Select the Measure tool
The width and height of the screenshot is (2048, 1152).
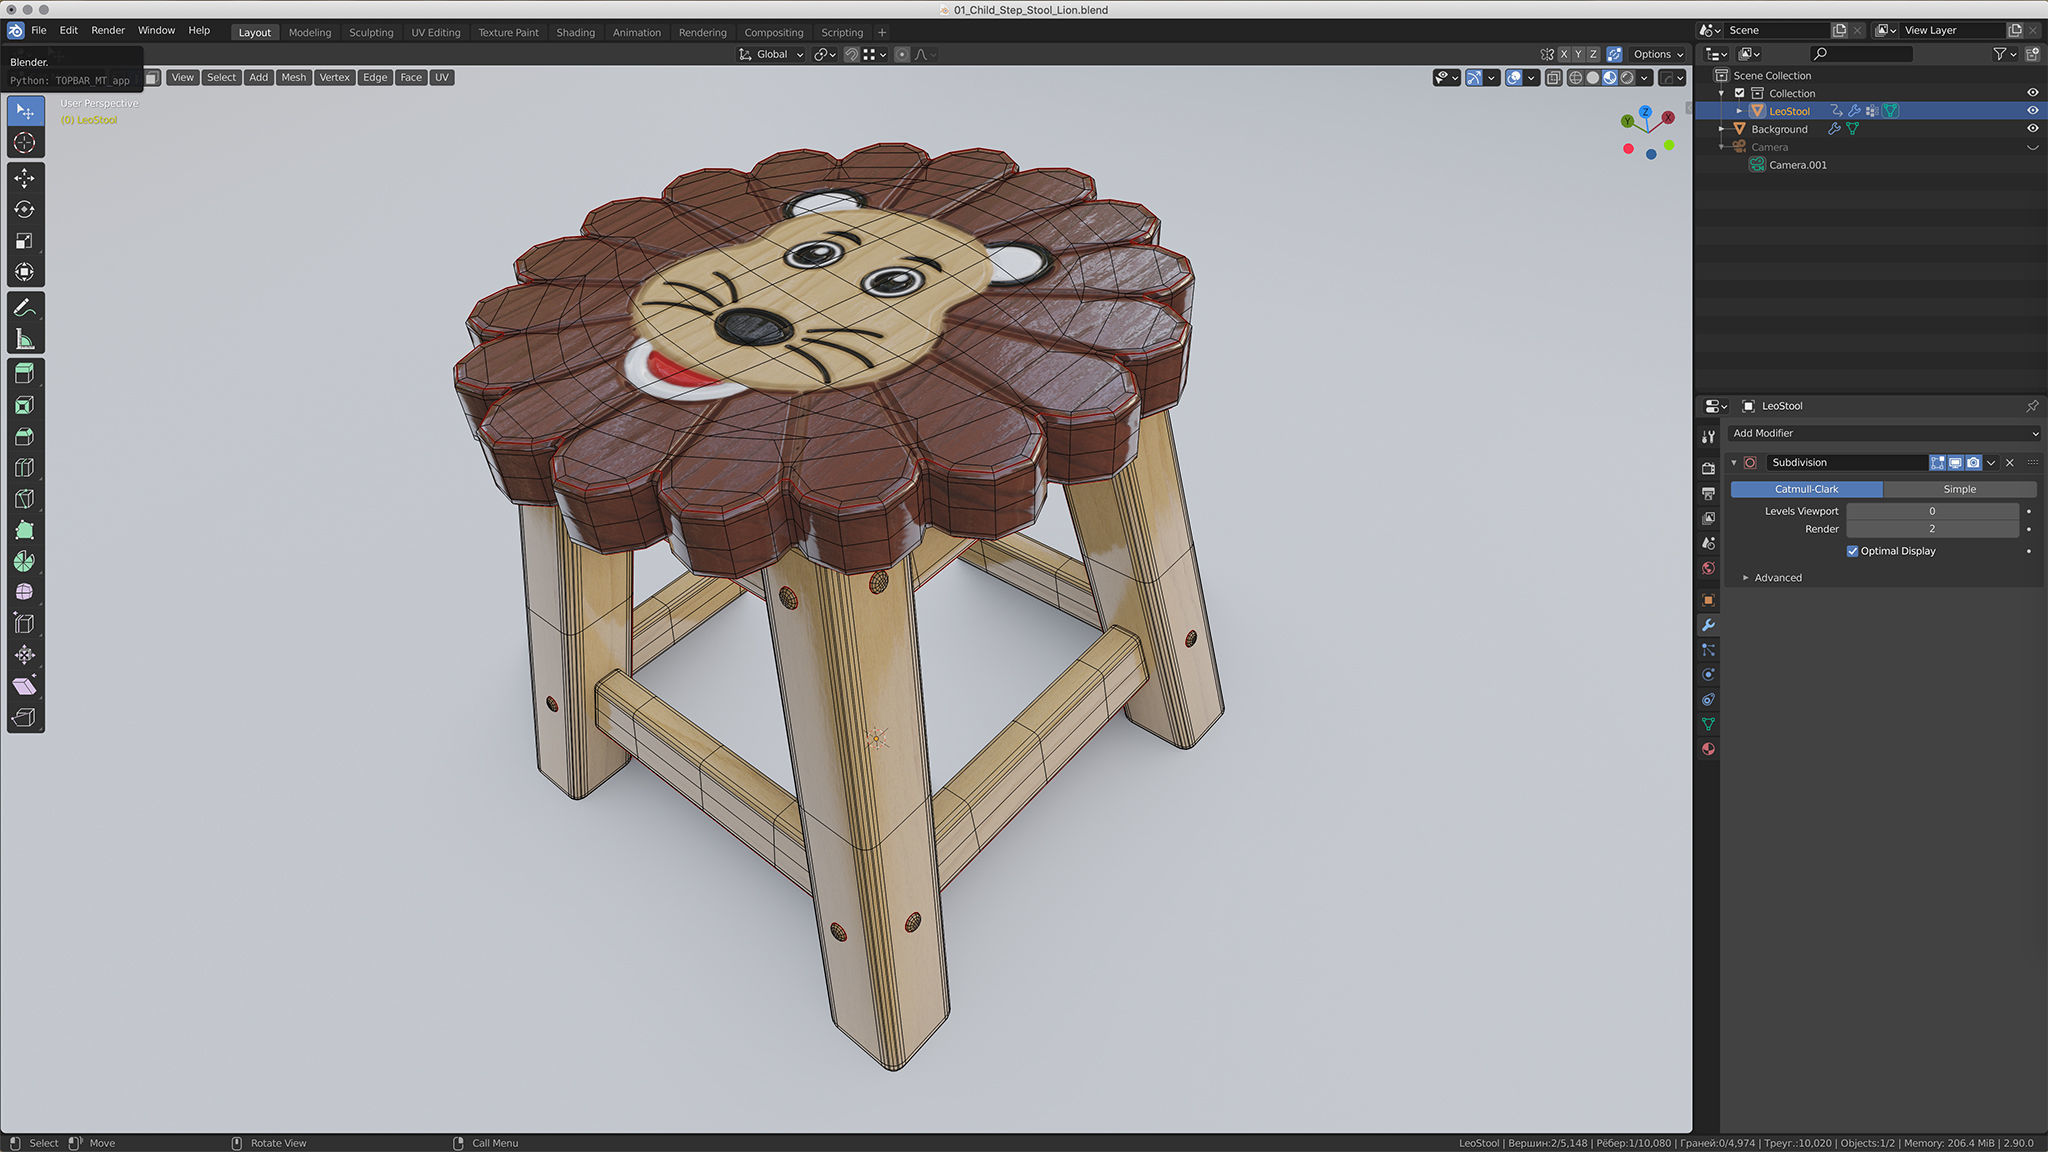tap(25, 340)
